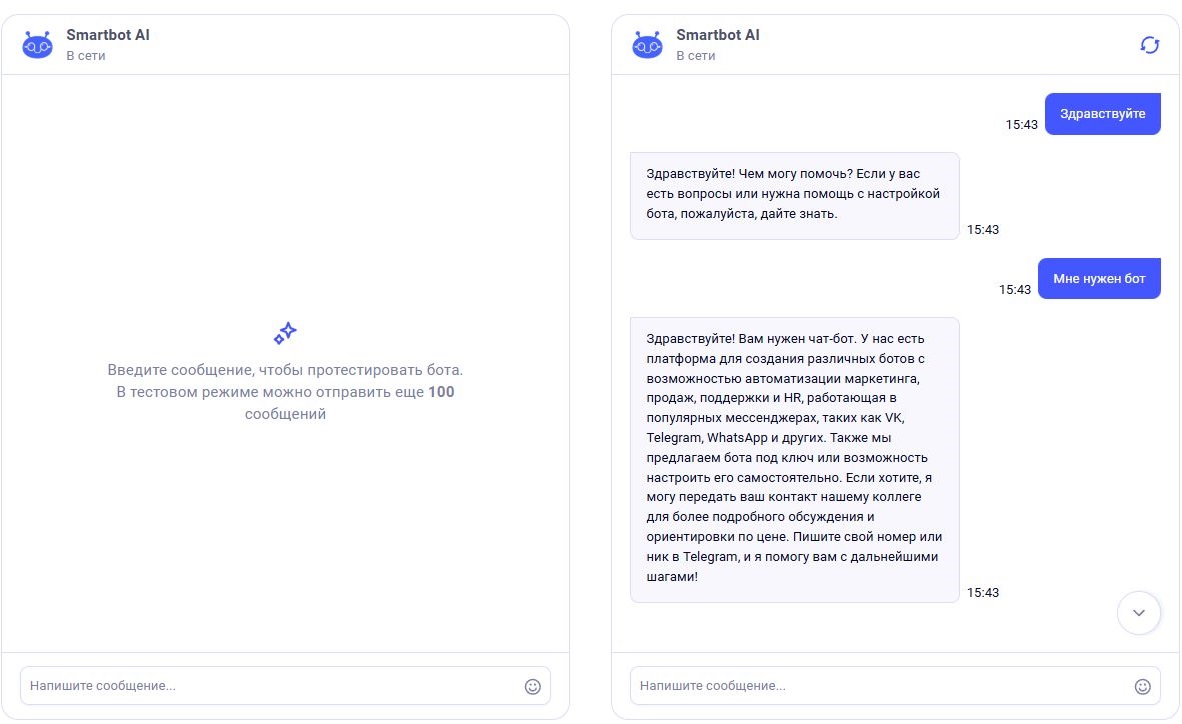Click the "В сети" status in the left header

click(86, 56)
